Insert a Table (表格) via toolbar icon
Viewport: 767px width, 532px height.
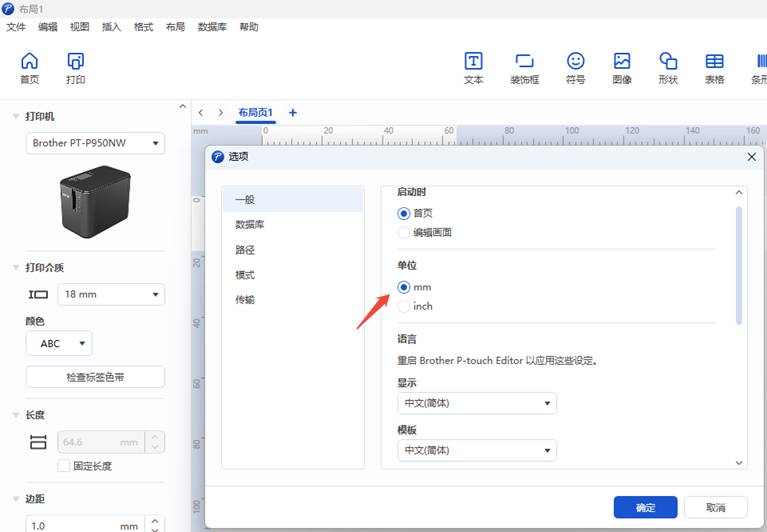714,67
